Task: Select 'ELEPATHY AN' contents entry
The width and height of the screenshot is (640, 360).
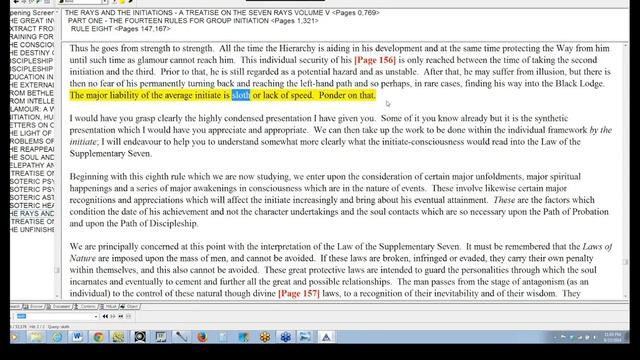Action: click(32, 165)
